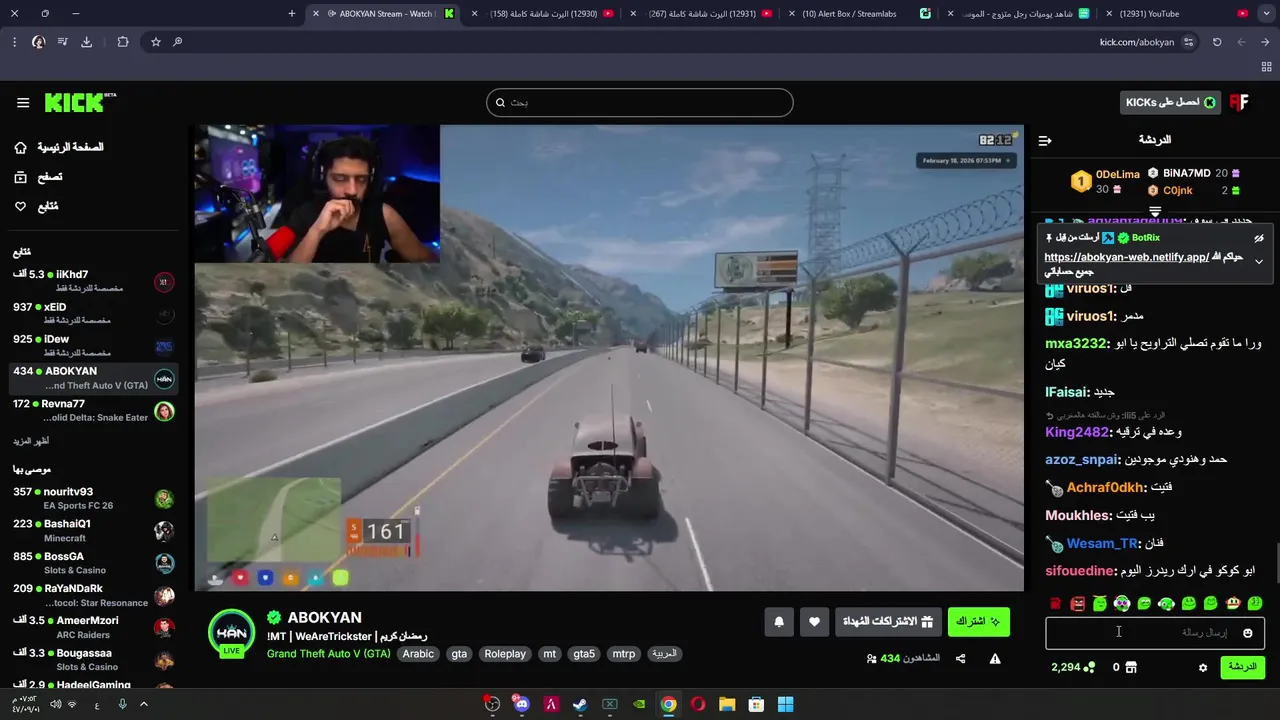The height and width of the screenshot is (720, 1280).
Task: Click the Subscribe green button
Action: coord(979,622)
